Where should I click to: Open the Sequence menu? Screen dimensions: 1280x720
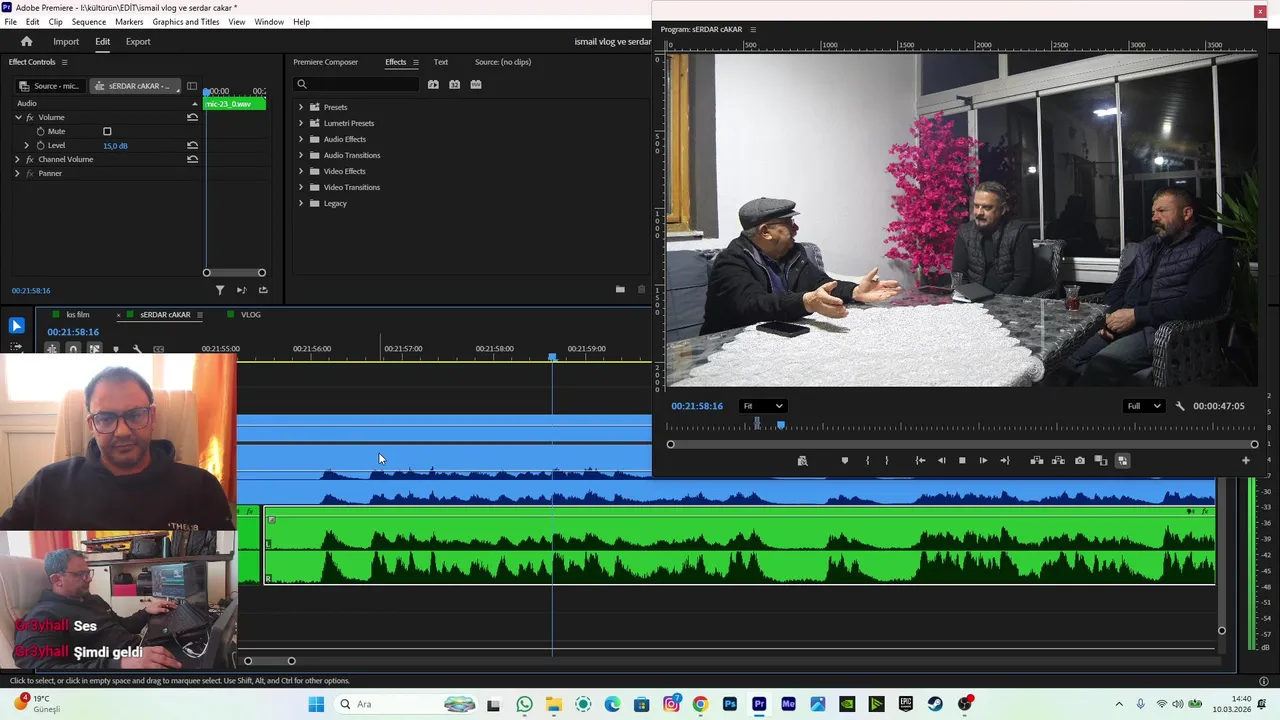click(x=89, y=21)
